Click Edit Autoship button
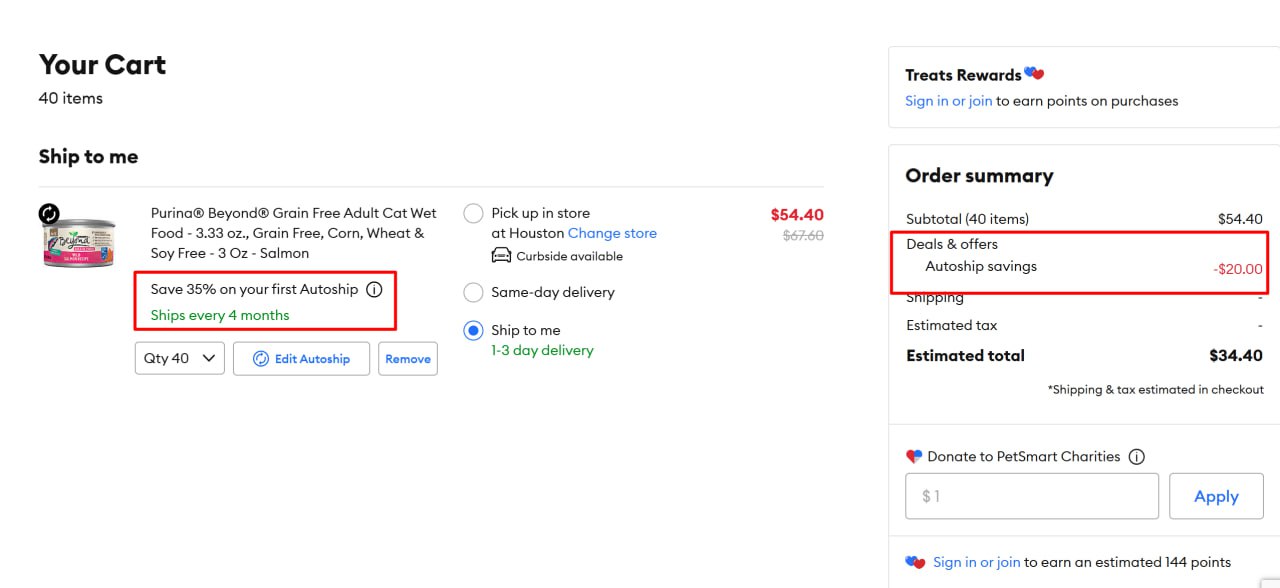1280x588 pixels. click(301, 359)
